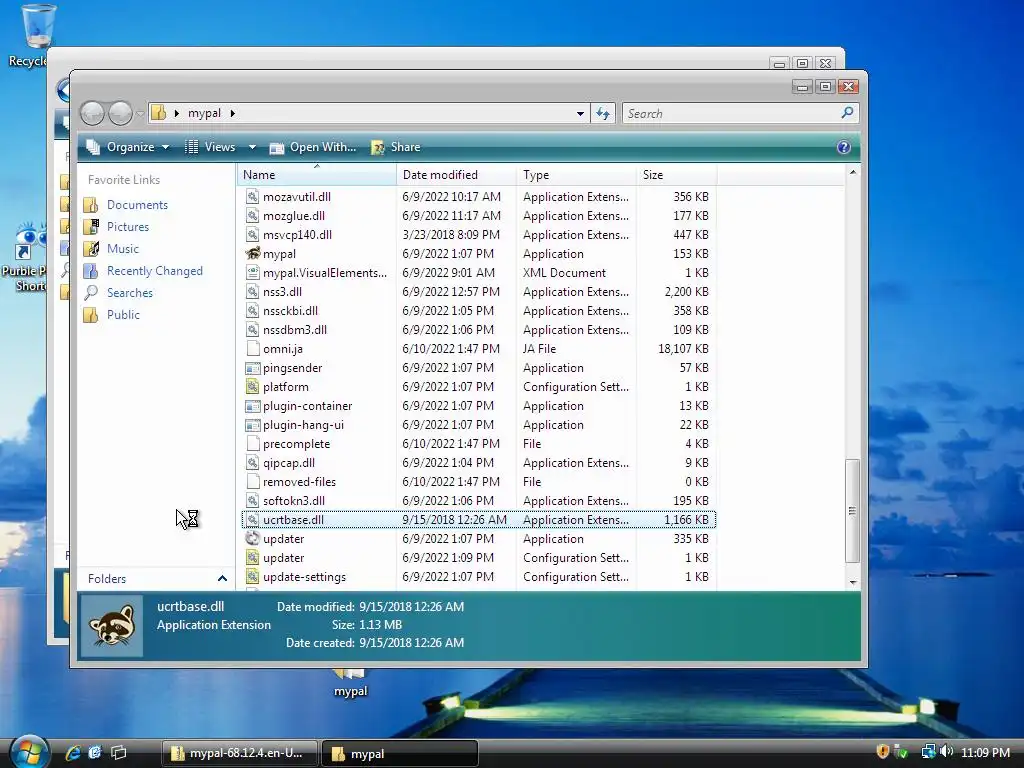
Task: Open Searches in Favorite Links
Action: tap(130, 293)
